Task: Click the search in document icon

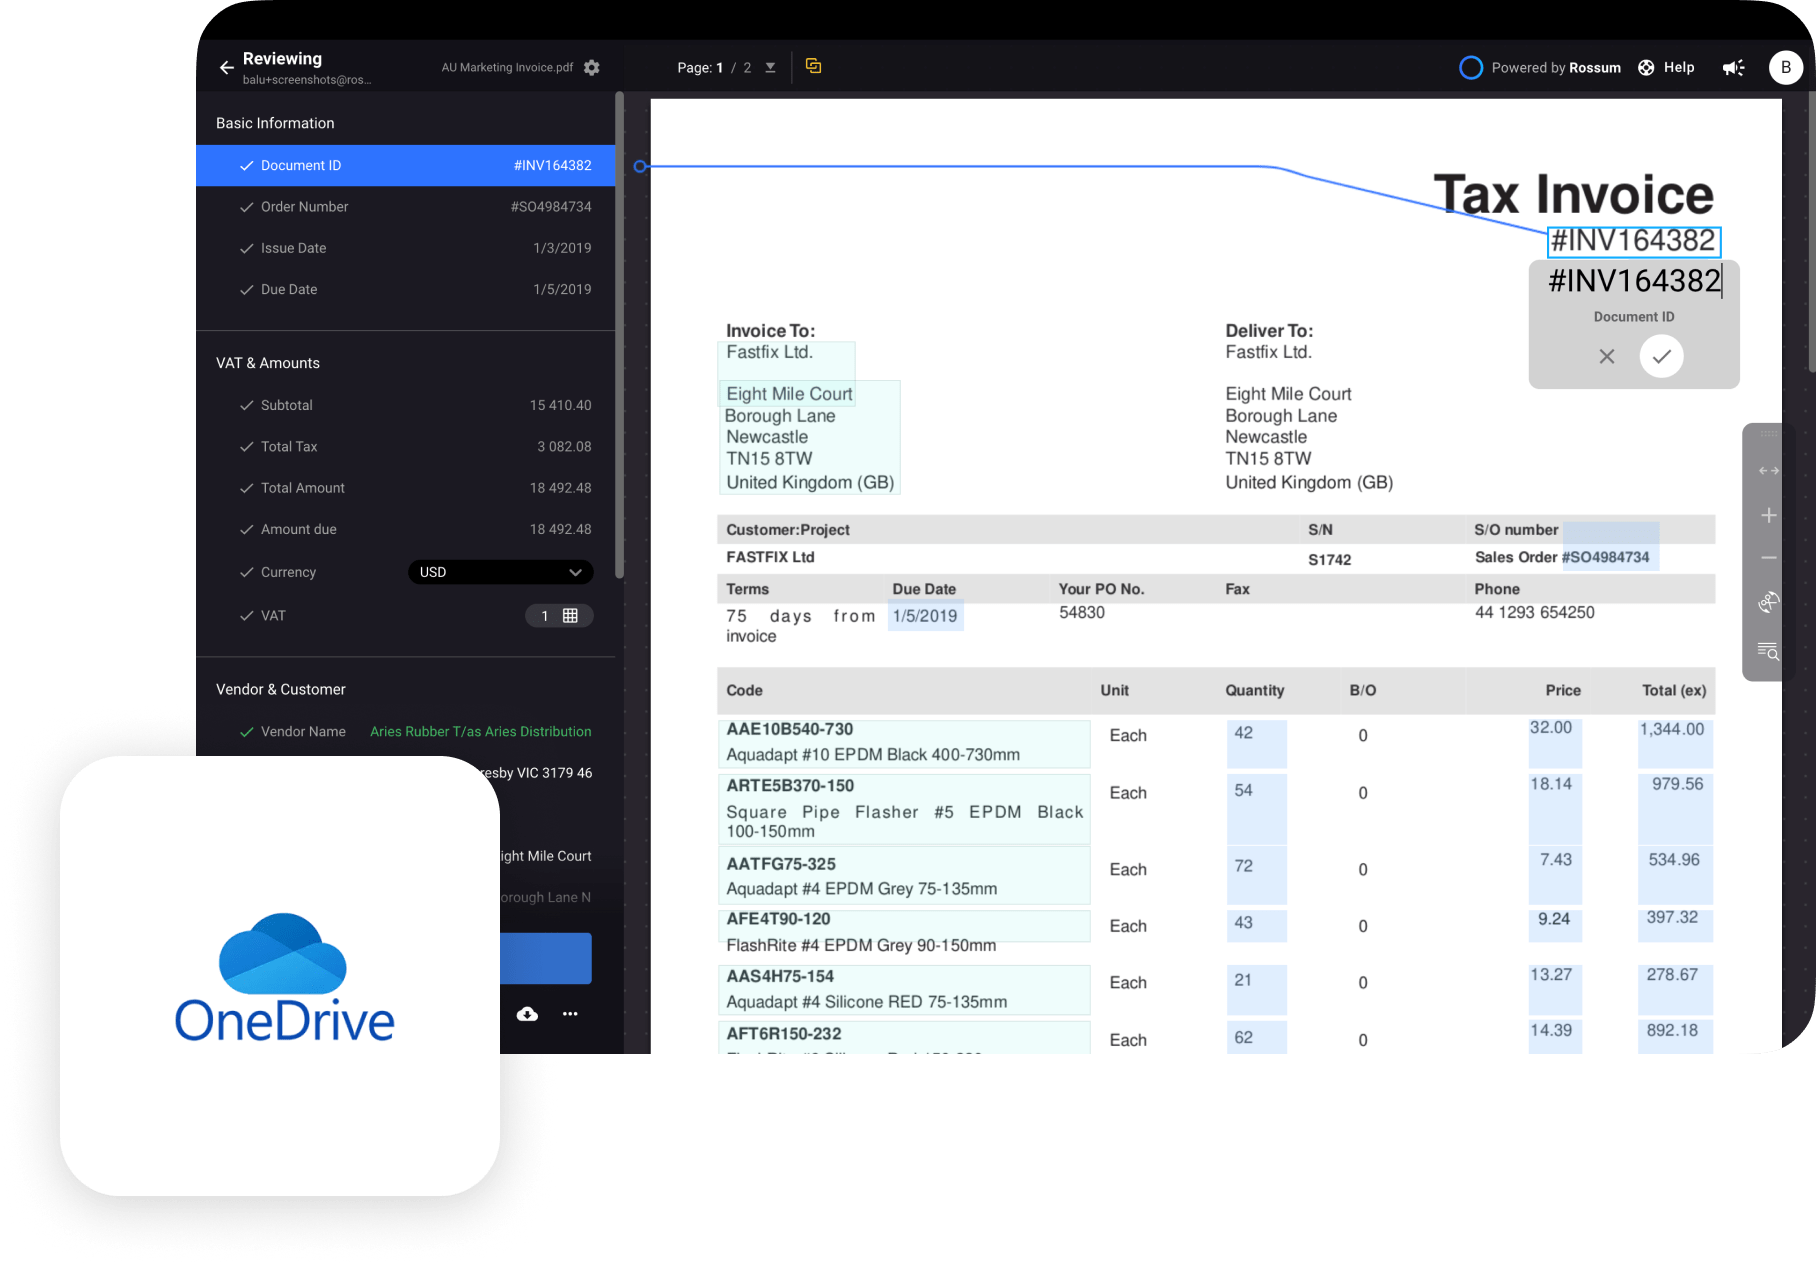Action: point(1768,651)
